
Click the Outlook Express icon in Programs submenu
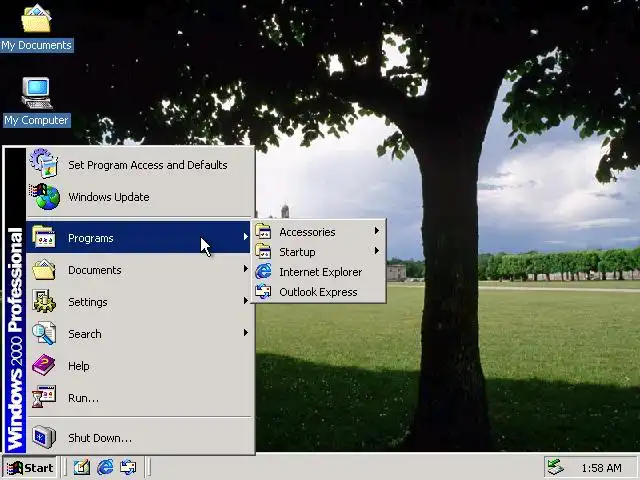[x=263, y=291]
